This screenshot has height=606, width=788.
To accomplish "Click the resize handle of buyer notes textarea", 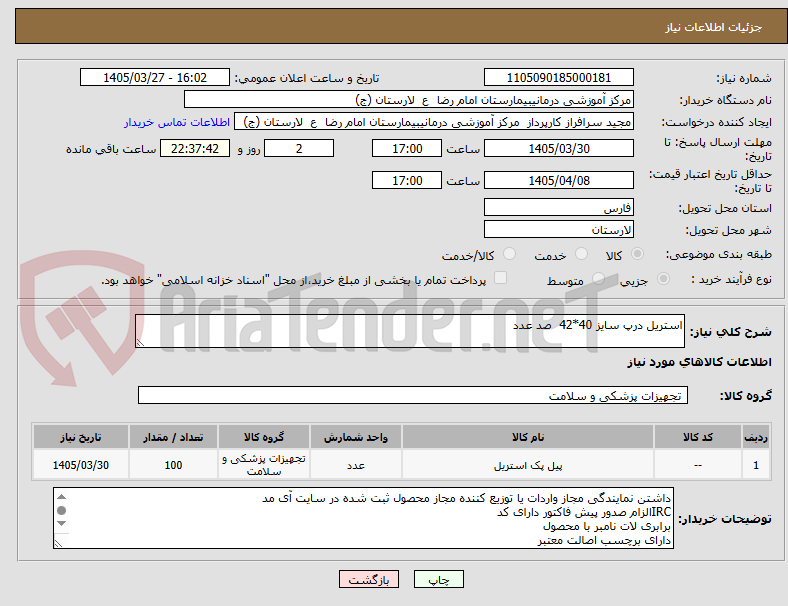I will click(58, 544).
